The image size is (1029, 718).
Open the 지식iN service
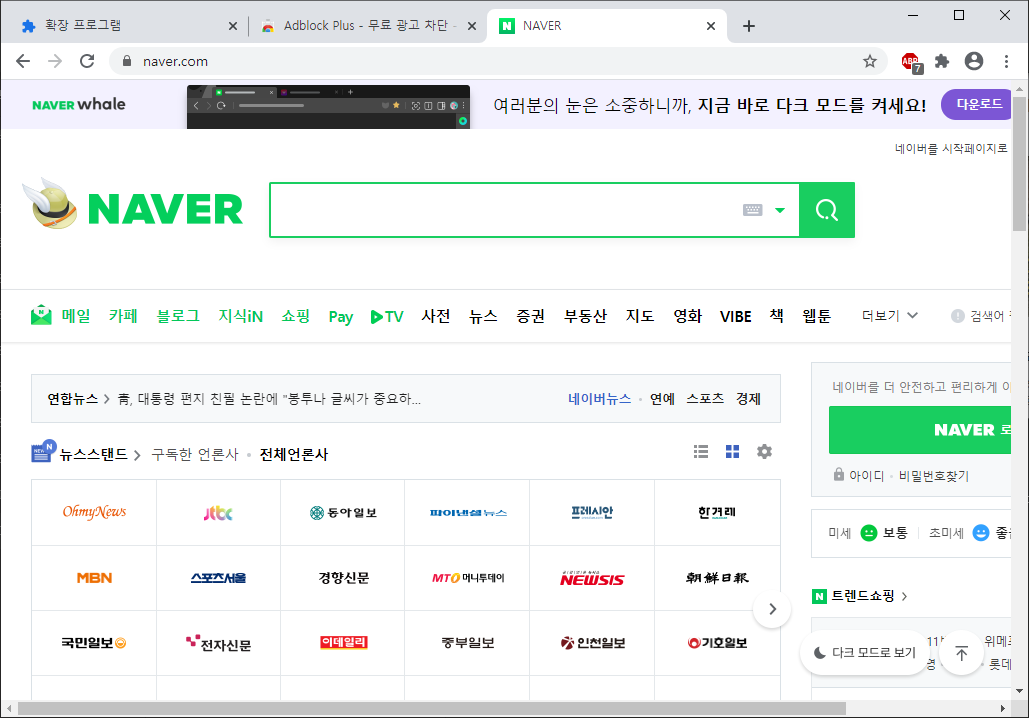[x=240, y=316]
